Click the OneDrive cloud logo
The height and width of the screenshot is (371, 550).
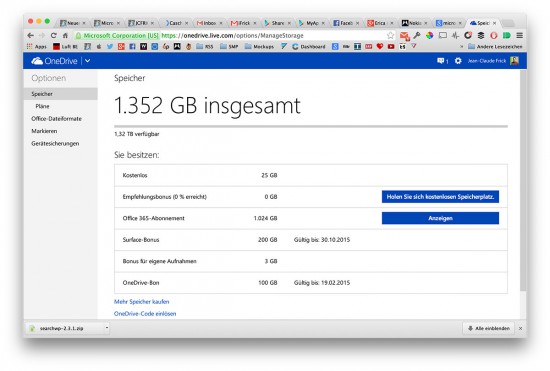tap(37, 61)
